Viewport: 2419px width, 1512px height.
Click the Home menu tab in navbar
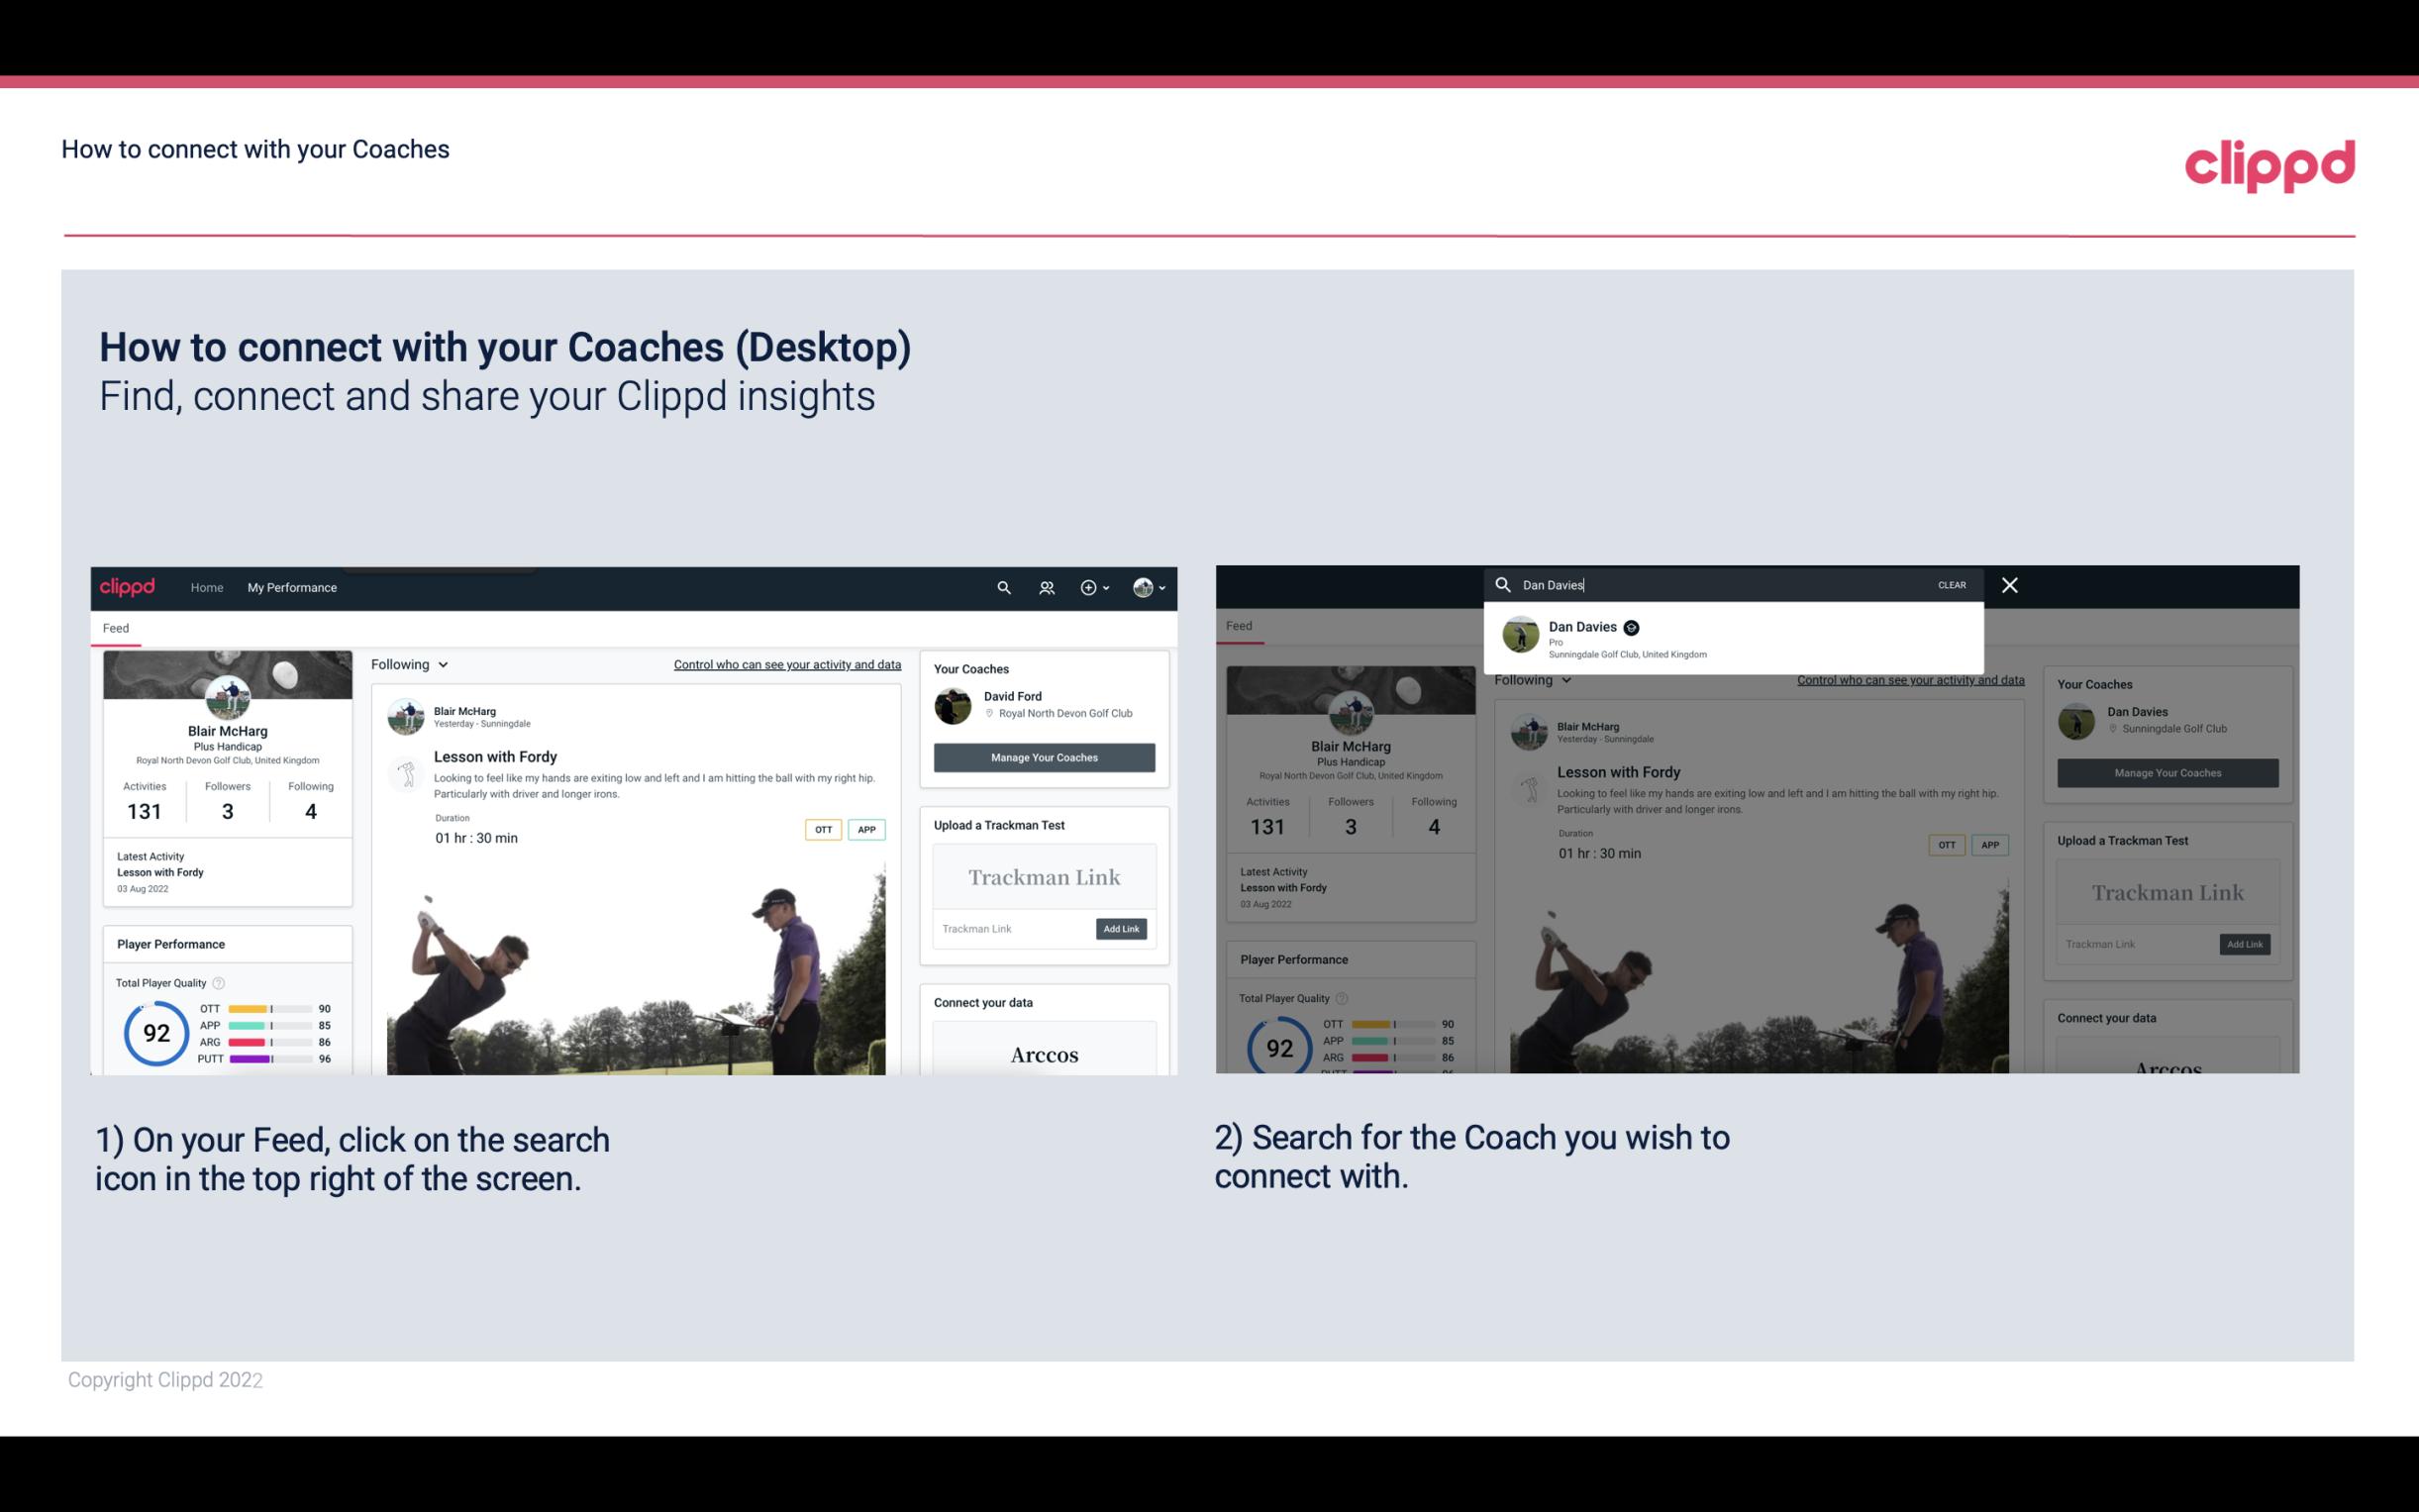pyautogui.click(x=206, y=587)
